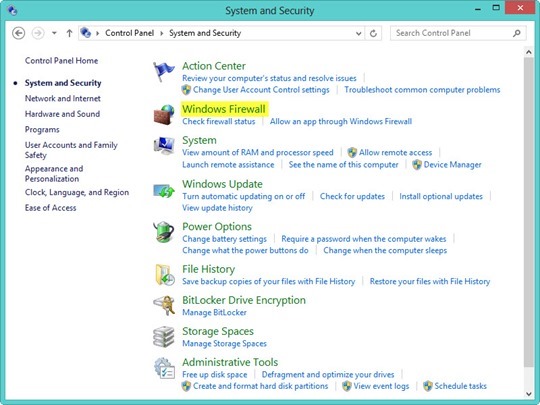Click shield icon beside Device Manager
This screenshot has width=540, height=405.
point(417,165)
